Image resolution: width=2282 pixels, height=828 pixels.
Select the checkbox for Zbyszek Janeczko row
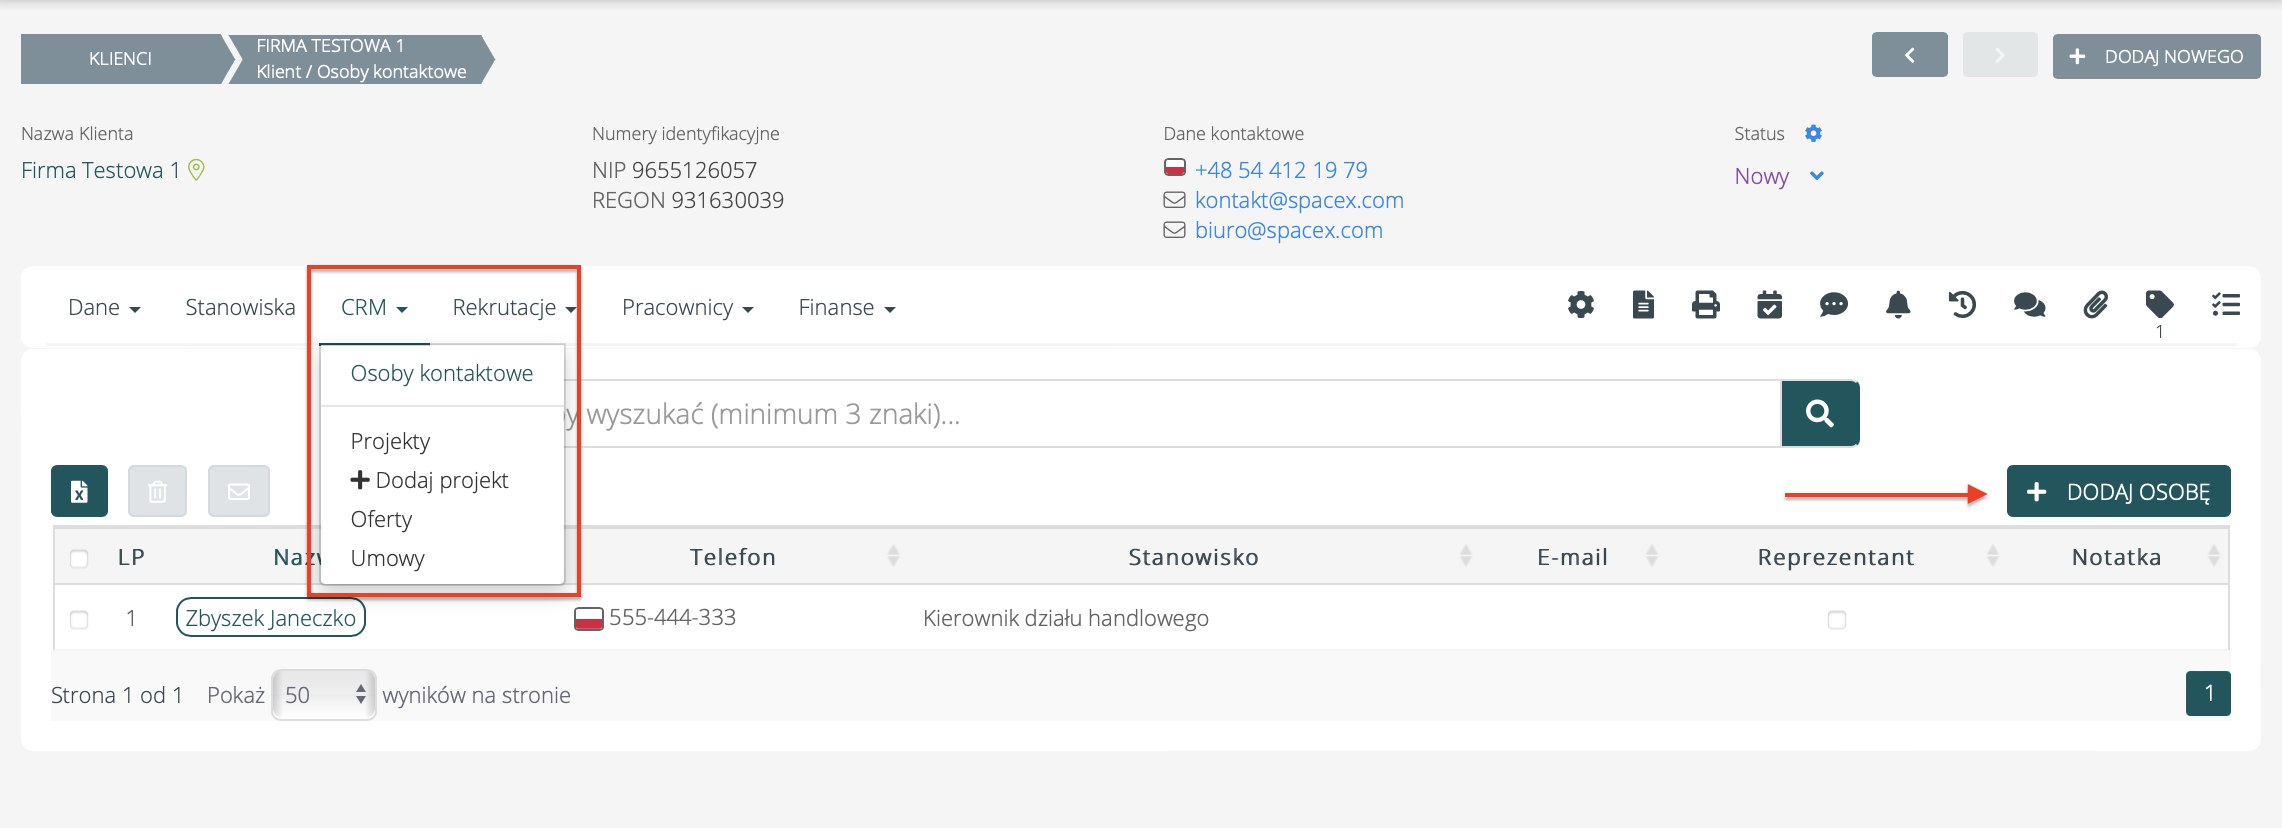pos(79,620)
